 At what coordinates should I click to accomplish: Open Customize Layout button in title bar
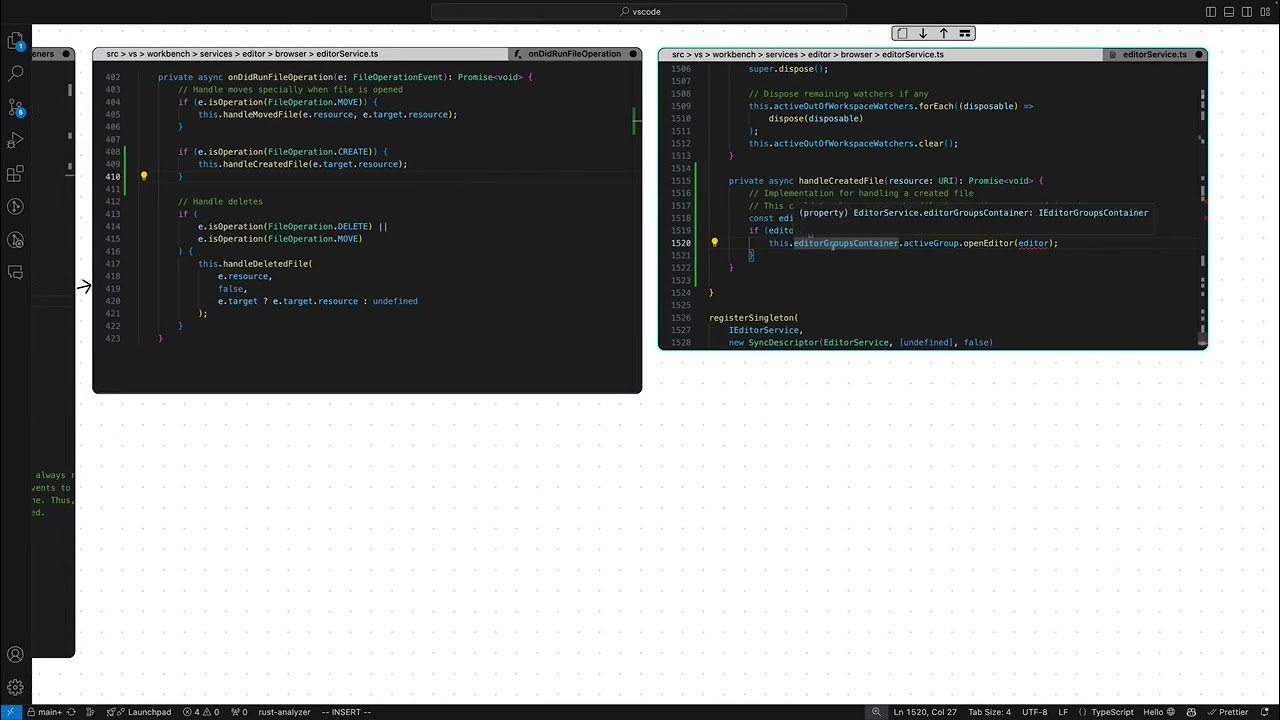click(x=1263, y=12)
